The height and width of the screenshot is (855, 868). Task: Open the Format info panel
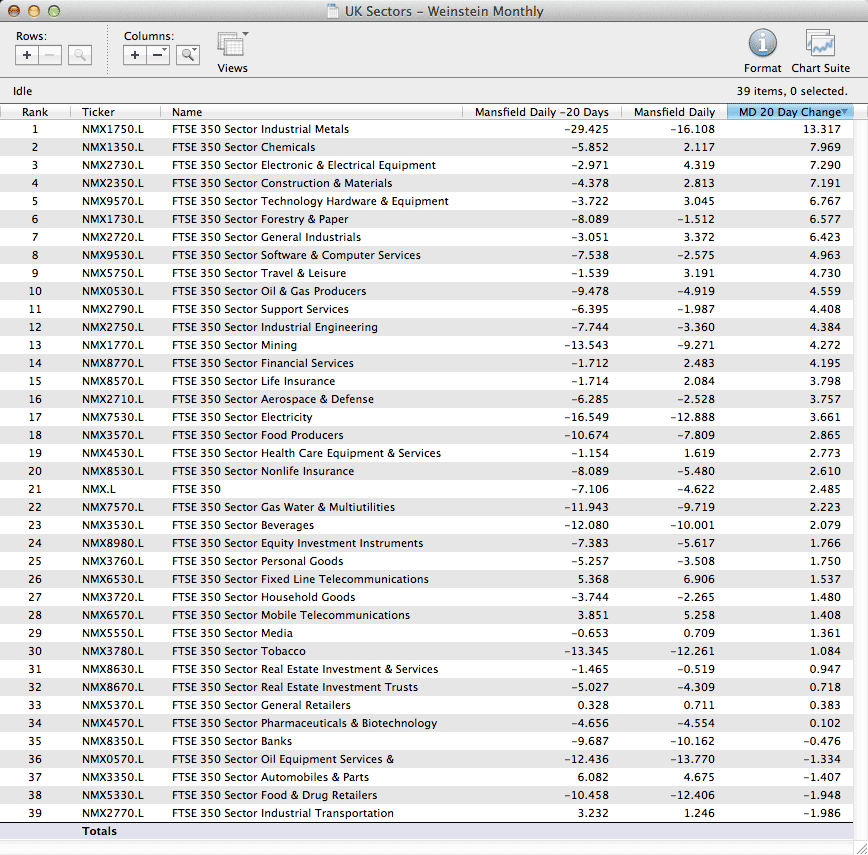pyautogui.click(x=762, y=44)
